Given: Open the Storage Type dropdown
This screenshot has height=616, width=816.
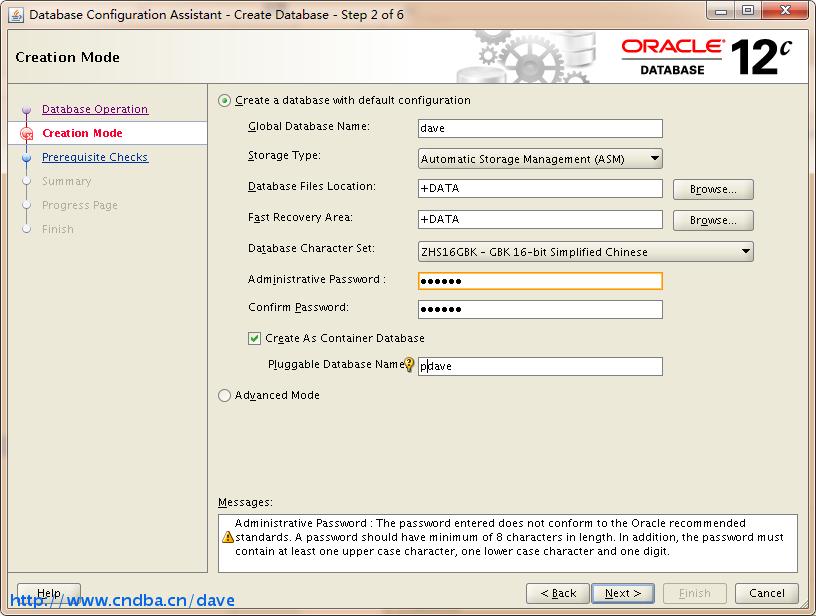Looking at the screenshot, I should tap(540, 159).
